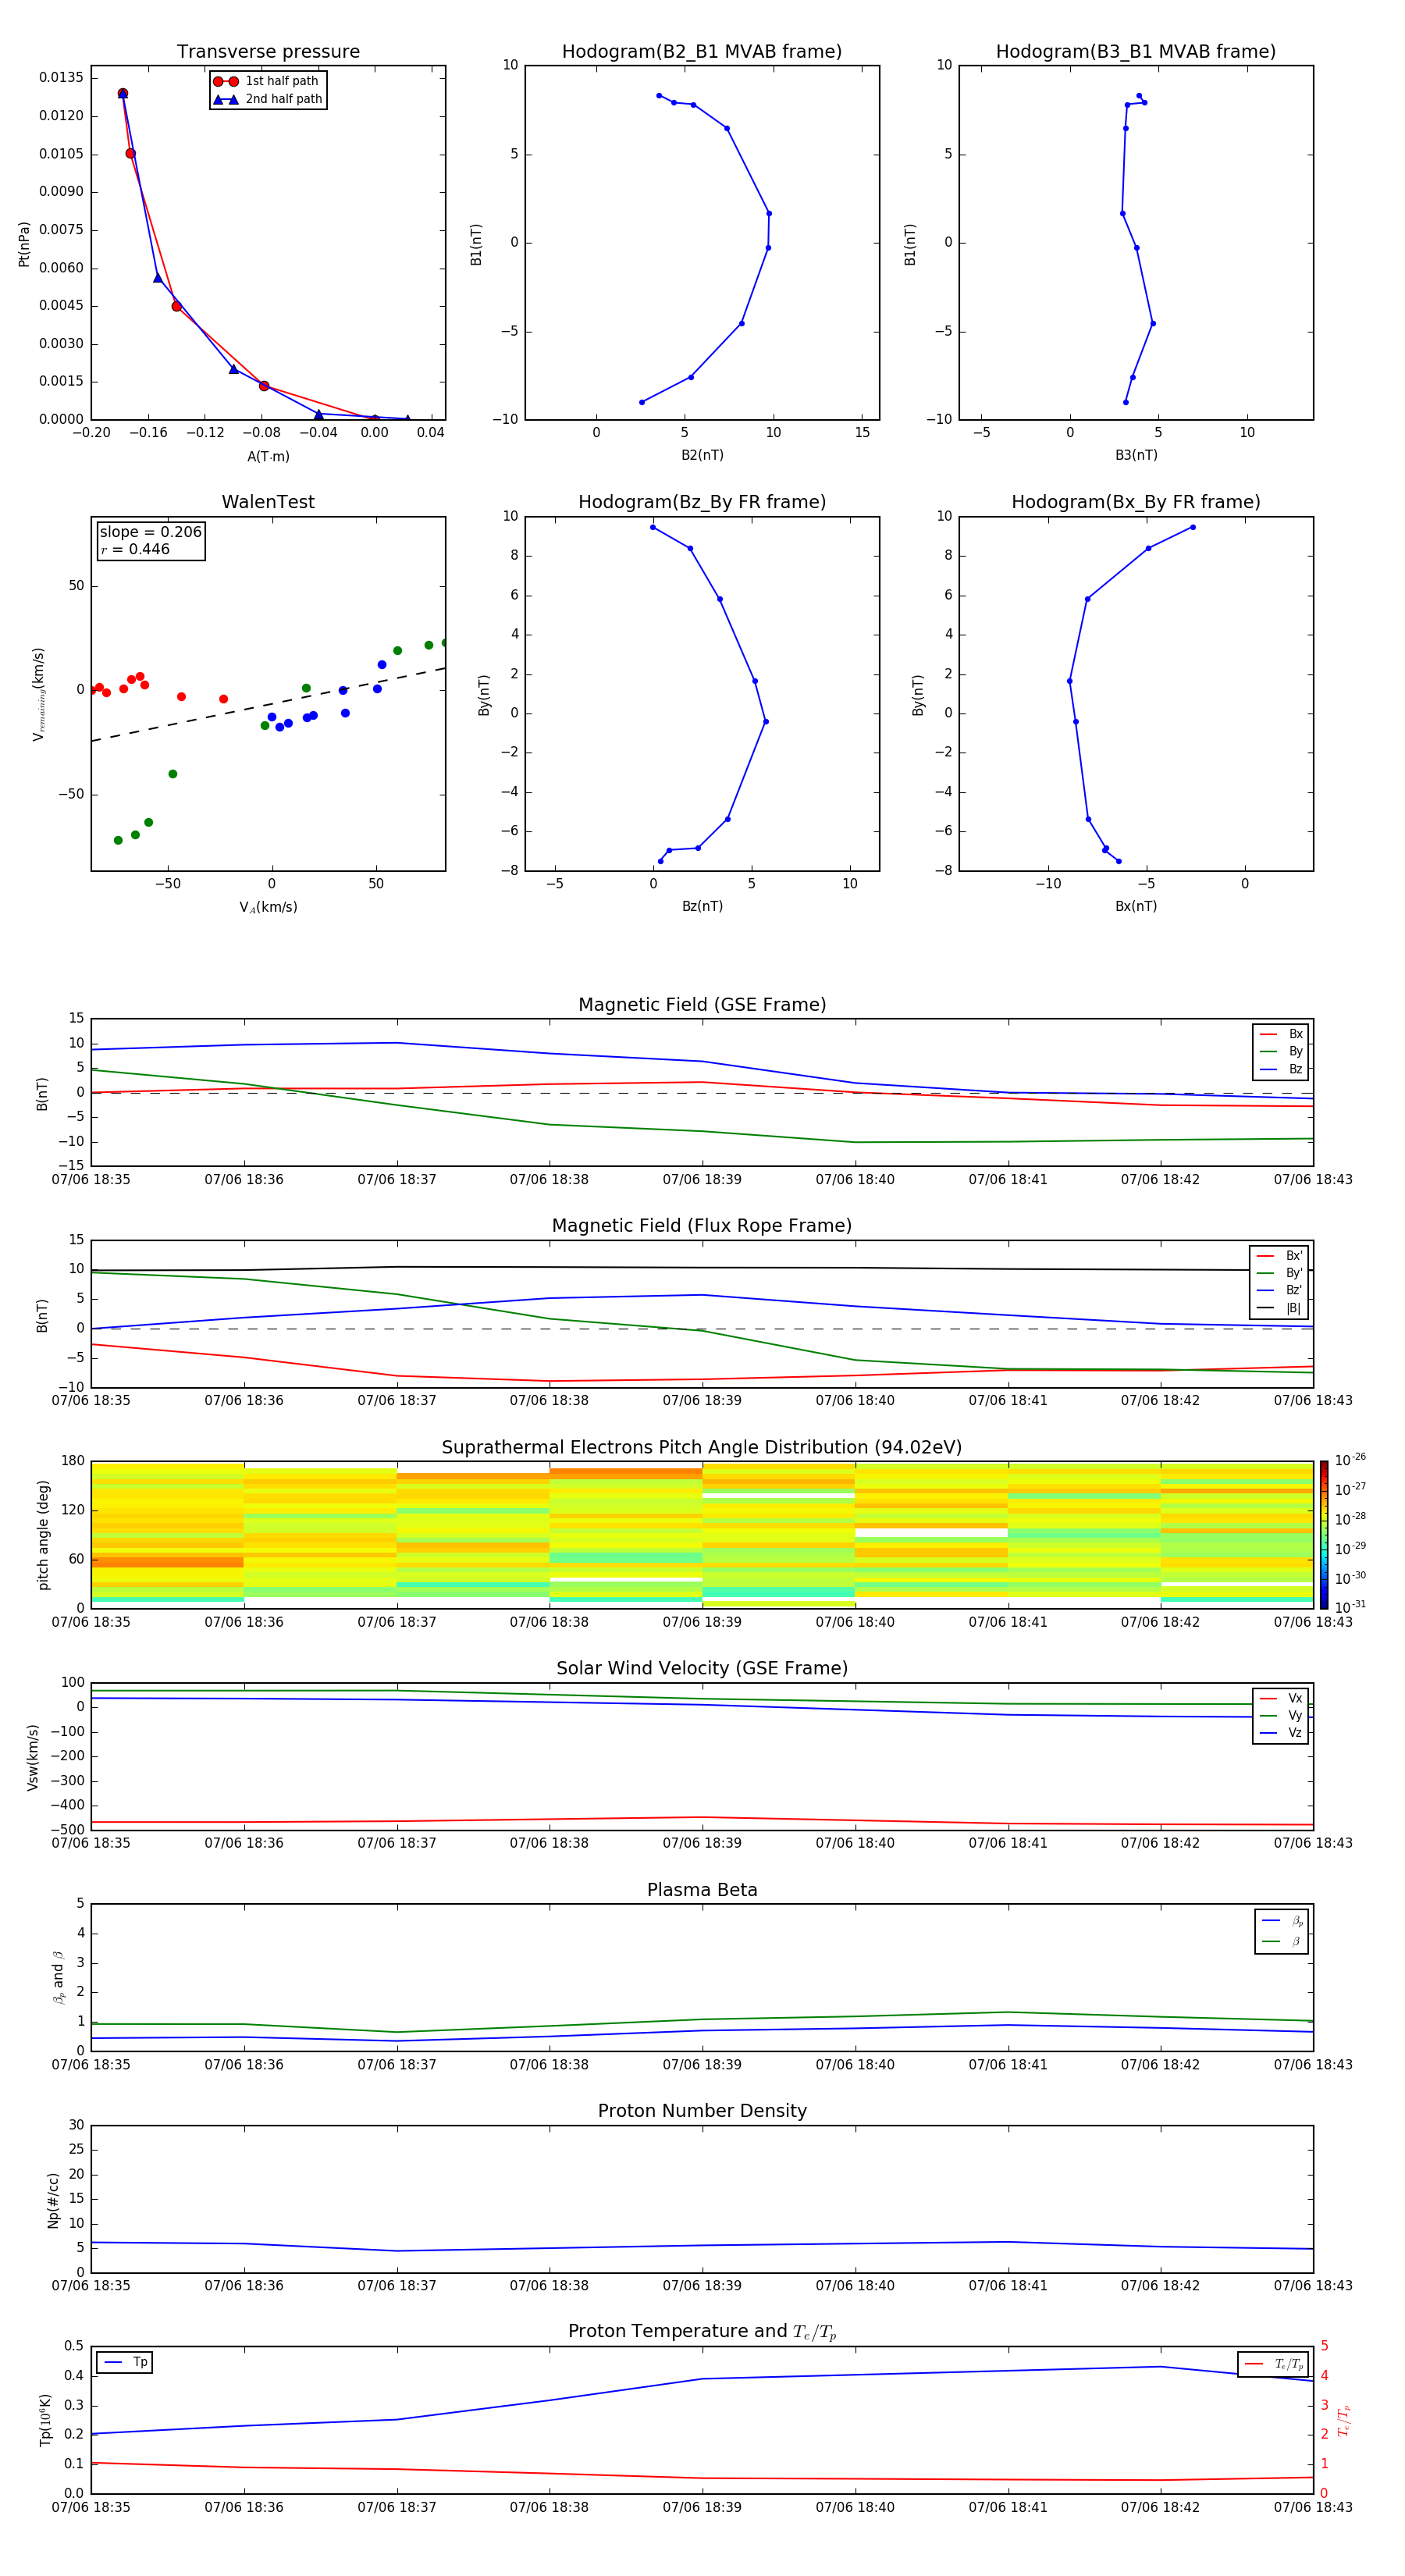Viewport: 1405px width, 2576px height.
Task: Click the "Magnetic Field (Flux Rope Frame)" title
Action: coord(702,1226)
